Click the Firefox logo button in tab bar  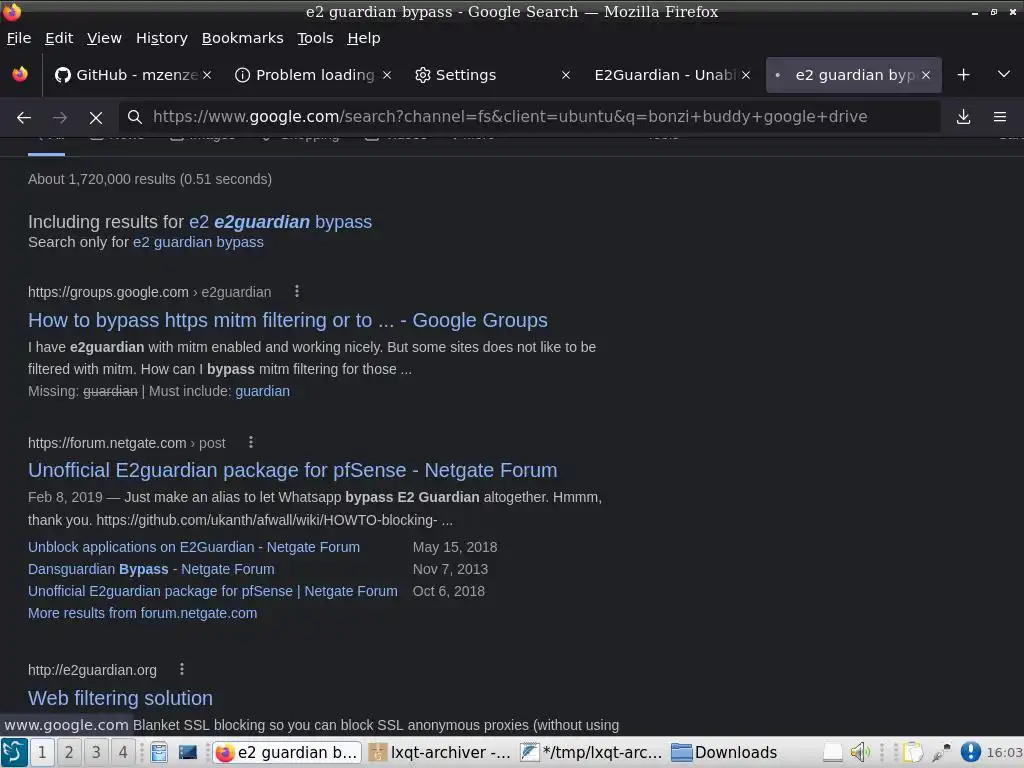pos(20,74)
